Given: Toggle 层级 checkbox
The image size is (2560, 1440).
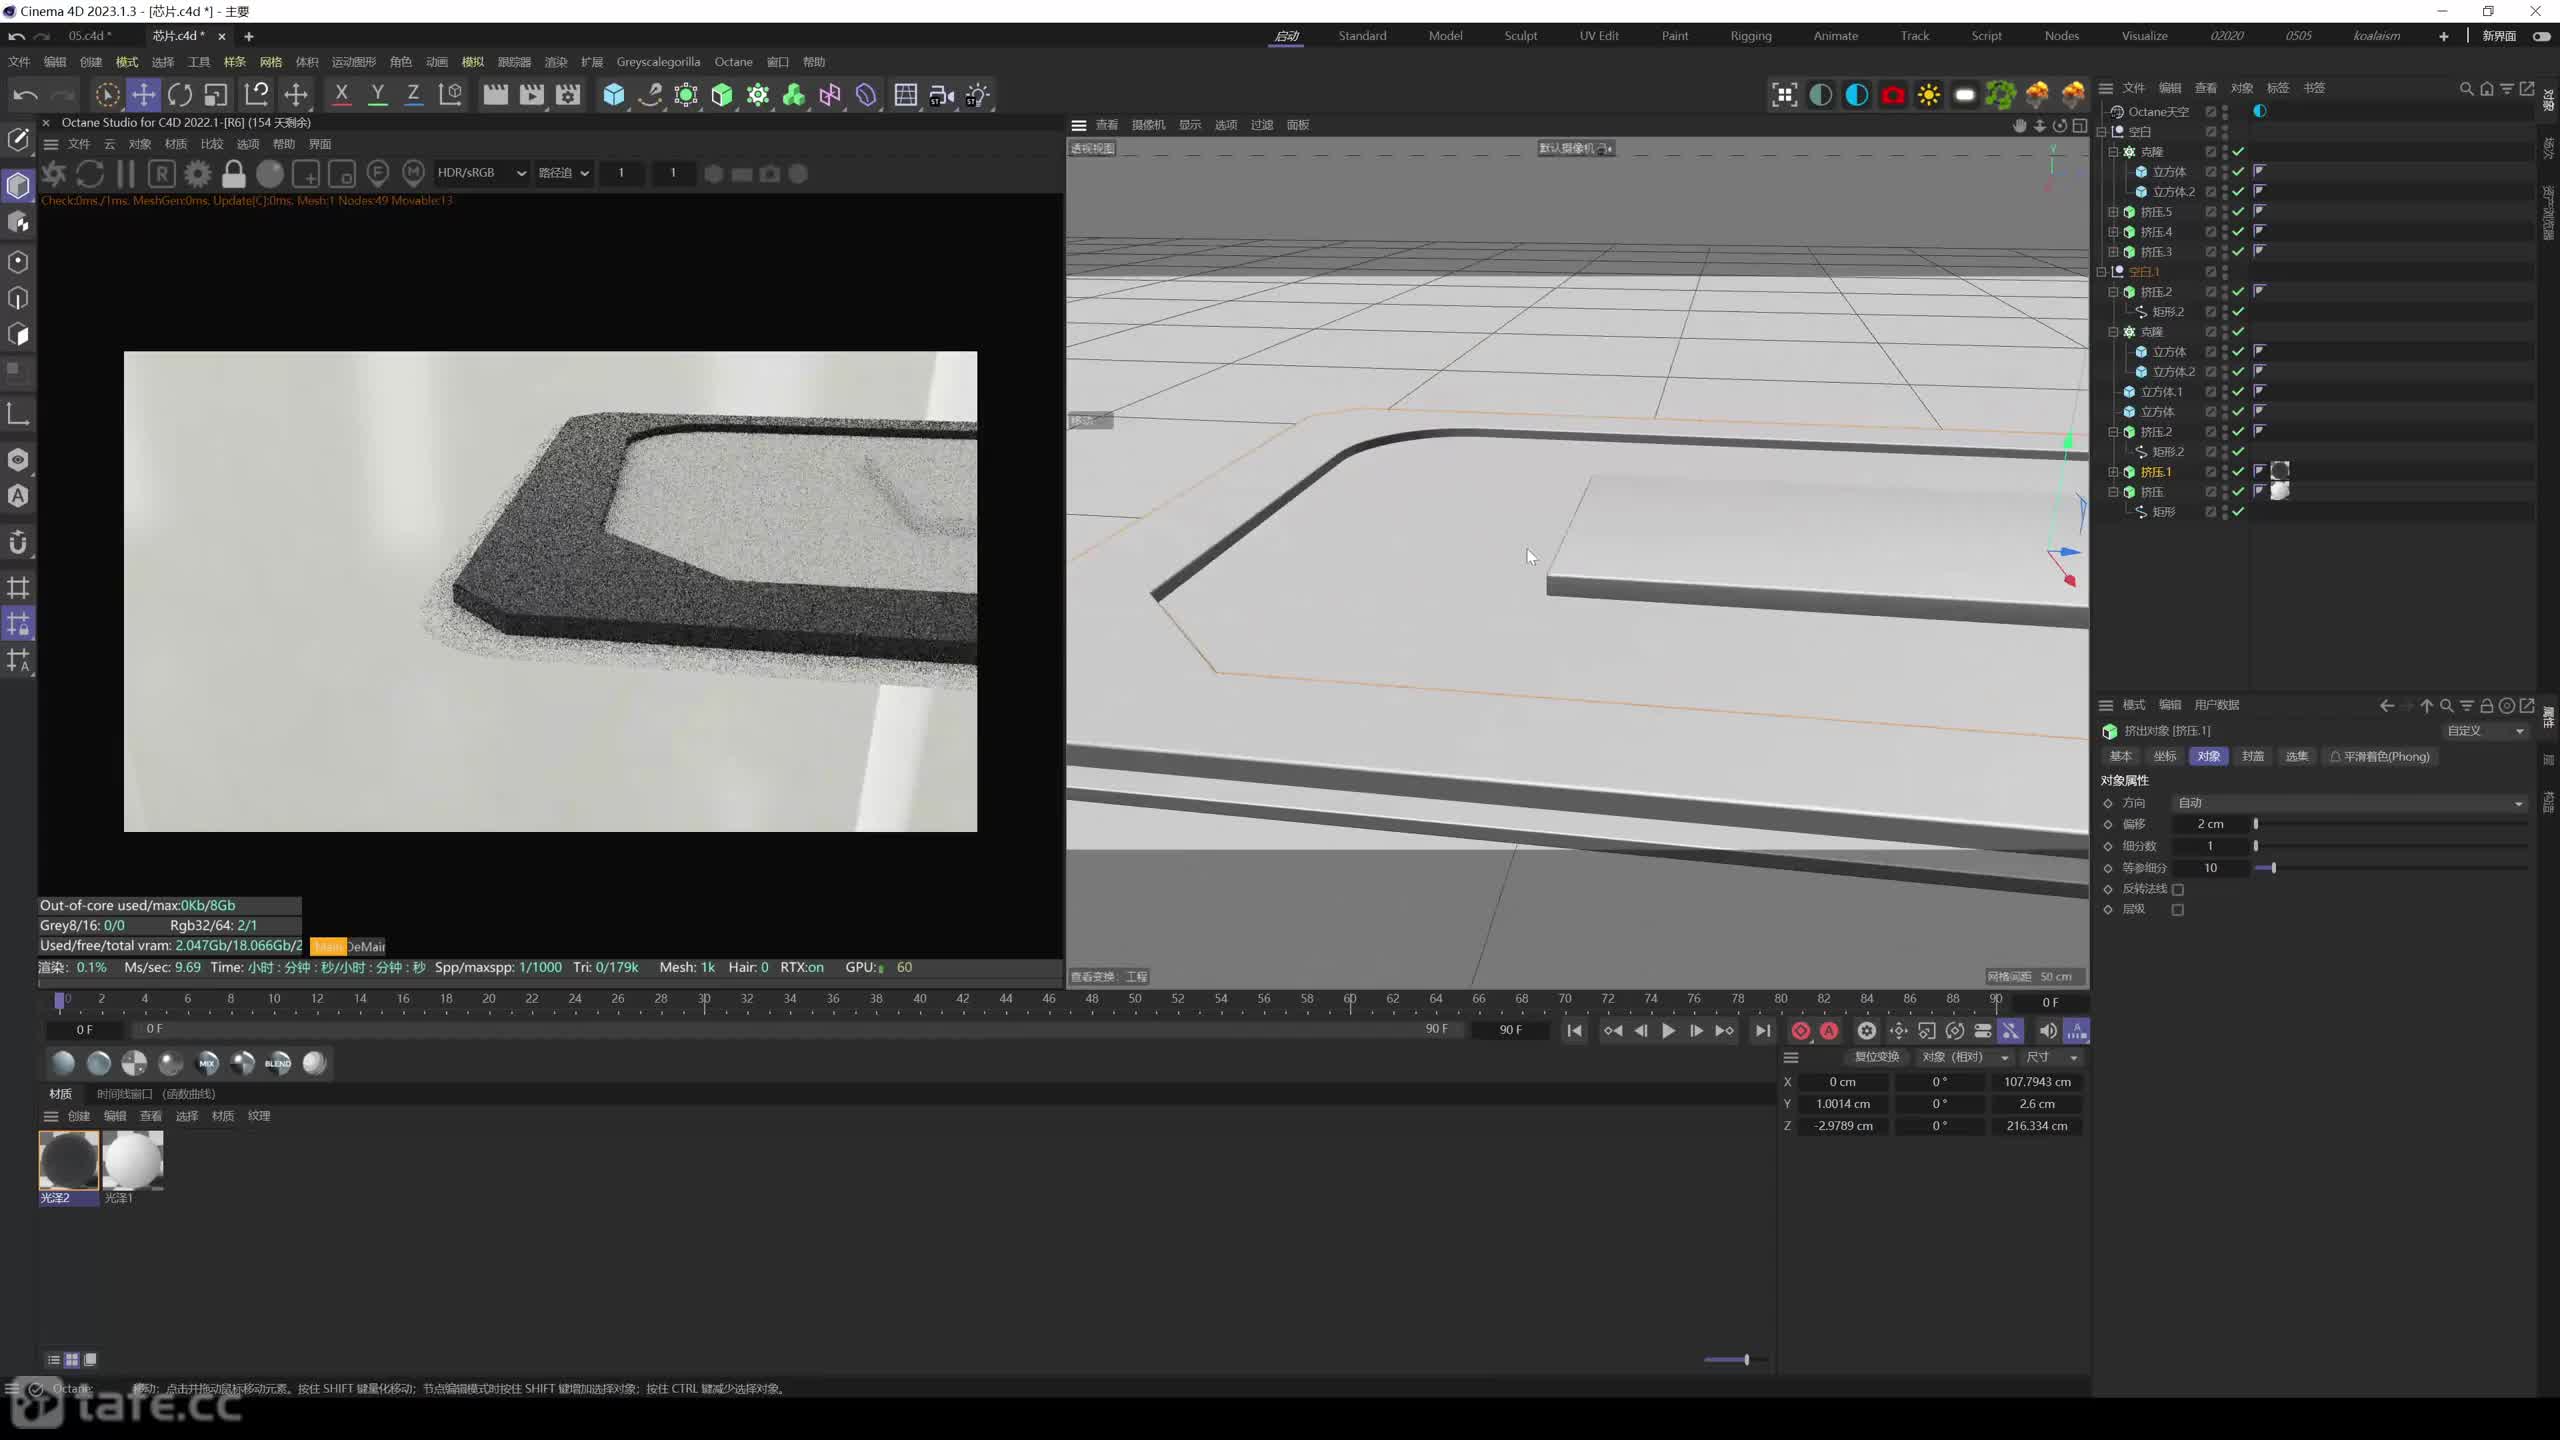Looking at the screenshot, I should (x=2178, y=910).
